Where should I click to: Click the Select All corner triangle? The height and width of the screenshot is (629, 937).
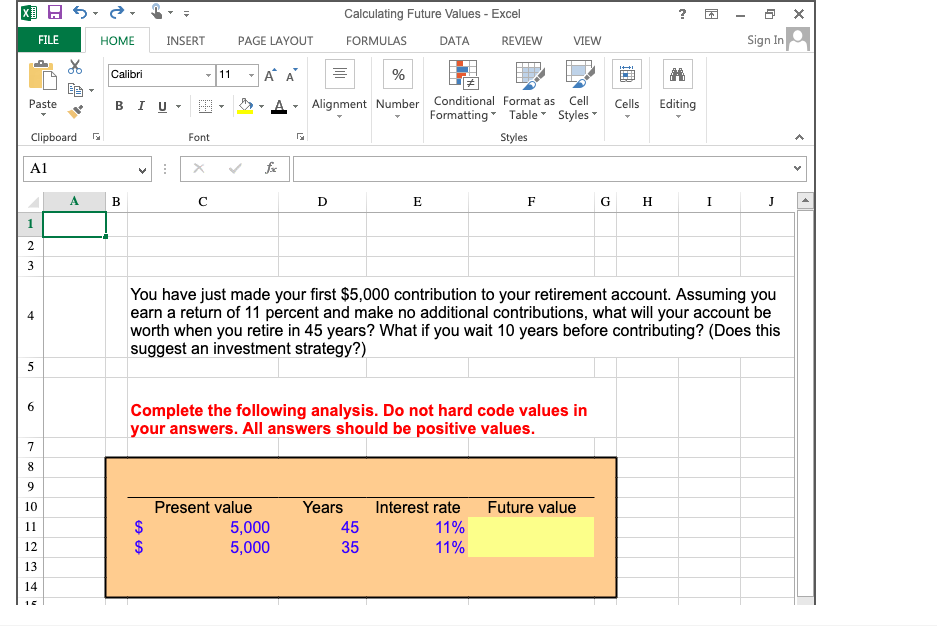tap(31, 202)
